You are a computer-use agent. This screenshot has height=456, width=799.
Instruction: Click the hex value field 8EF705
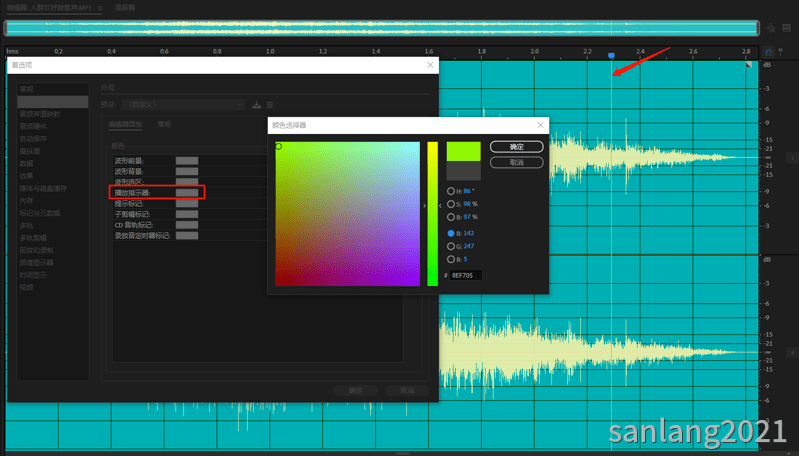[466, 276]
